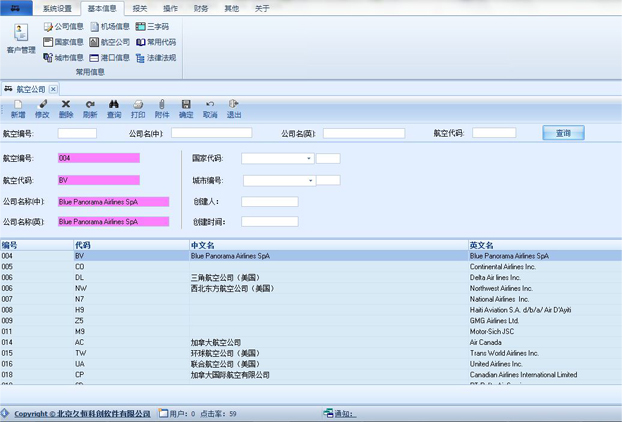
Task: Open attachments via the 附件 paperclip icon
Action: pos(162,108)
